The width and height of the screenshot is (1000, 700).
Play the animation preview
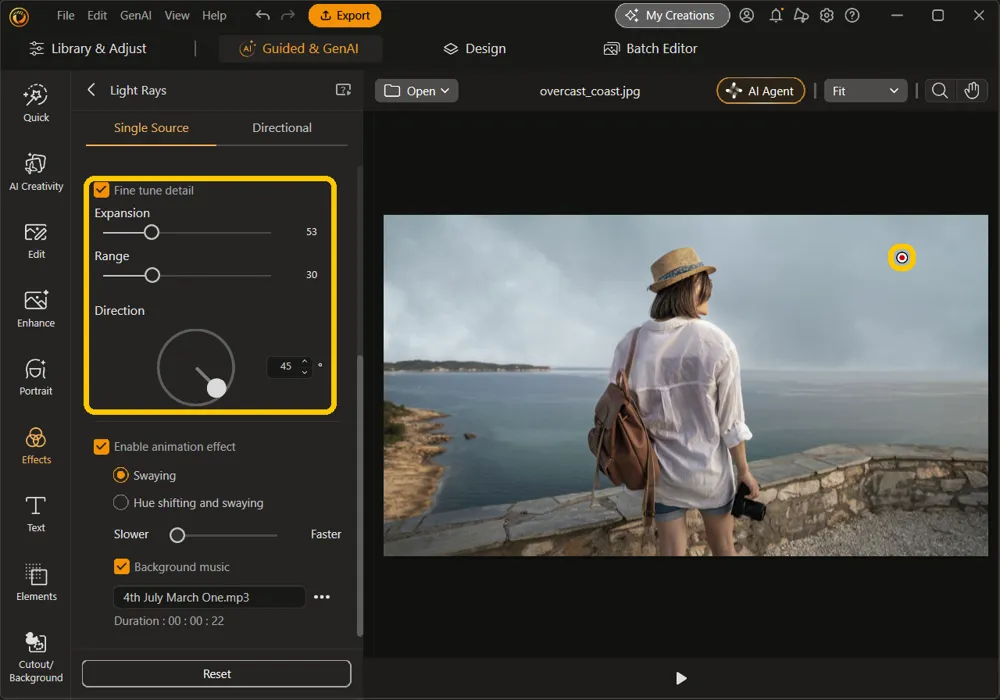(681, 678)
